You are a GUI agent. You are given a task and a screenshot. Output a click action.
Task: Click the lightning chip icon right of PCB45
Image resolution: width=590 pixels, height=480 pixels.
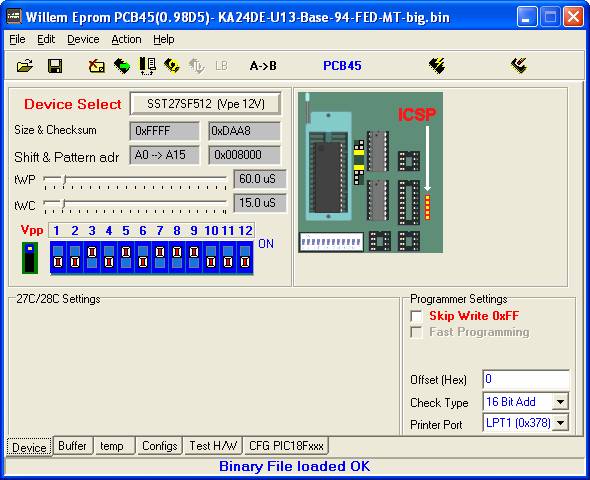(436, 66)
